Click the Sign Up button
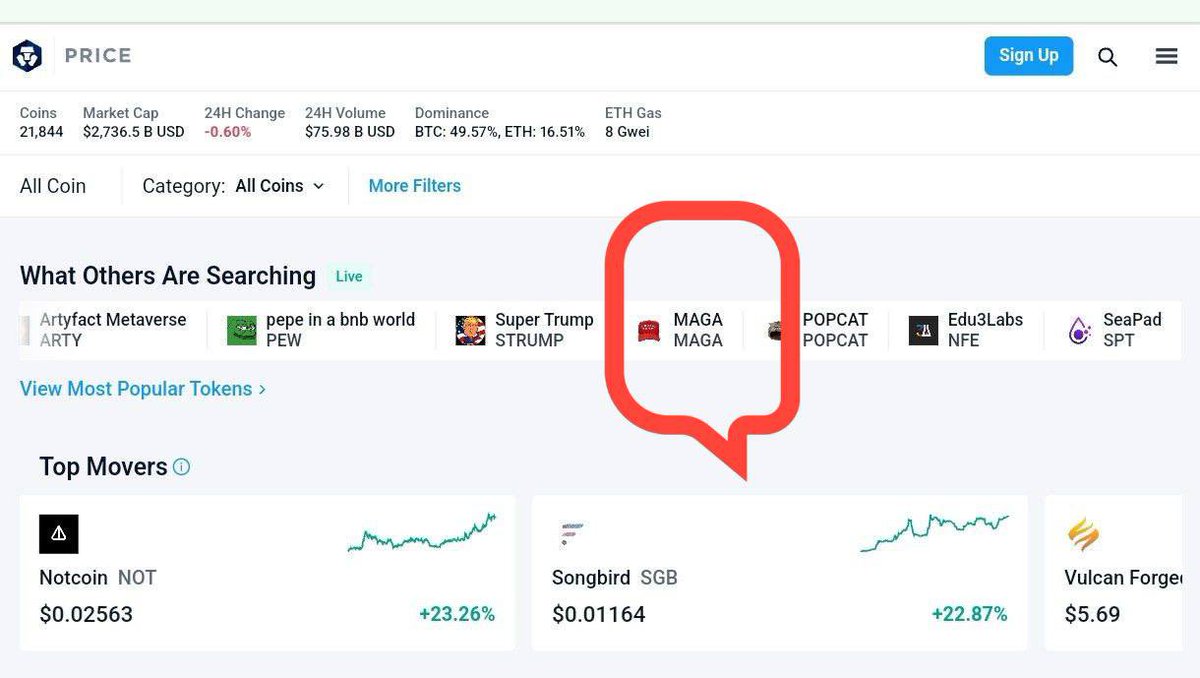Screen dimensions: 1200x678 click(x=1029, y=56)
